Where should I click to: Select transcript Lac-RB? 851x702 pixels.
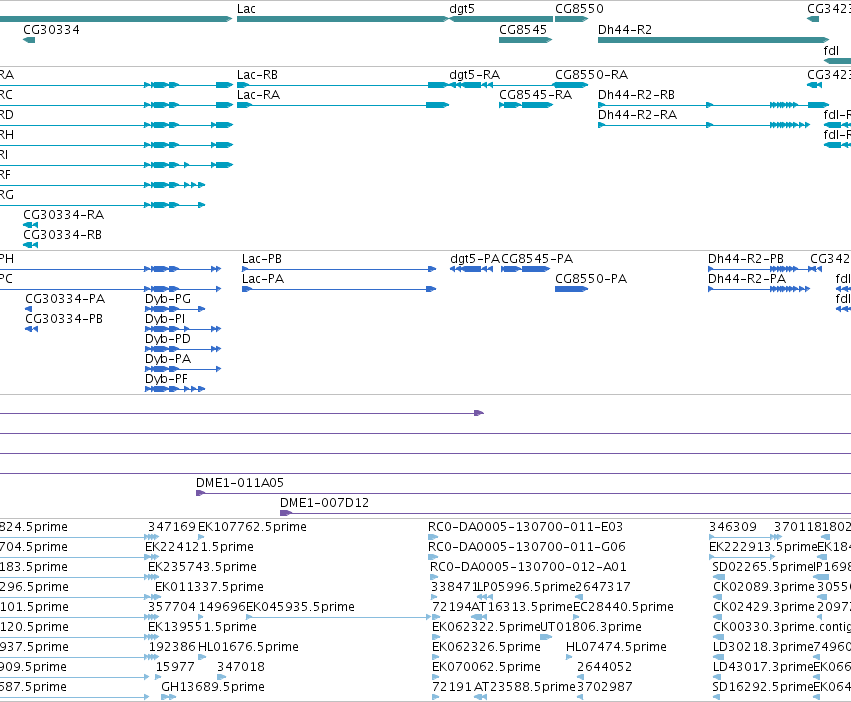(x=343, y=85)
